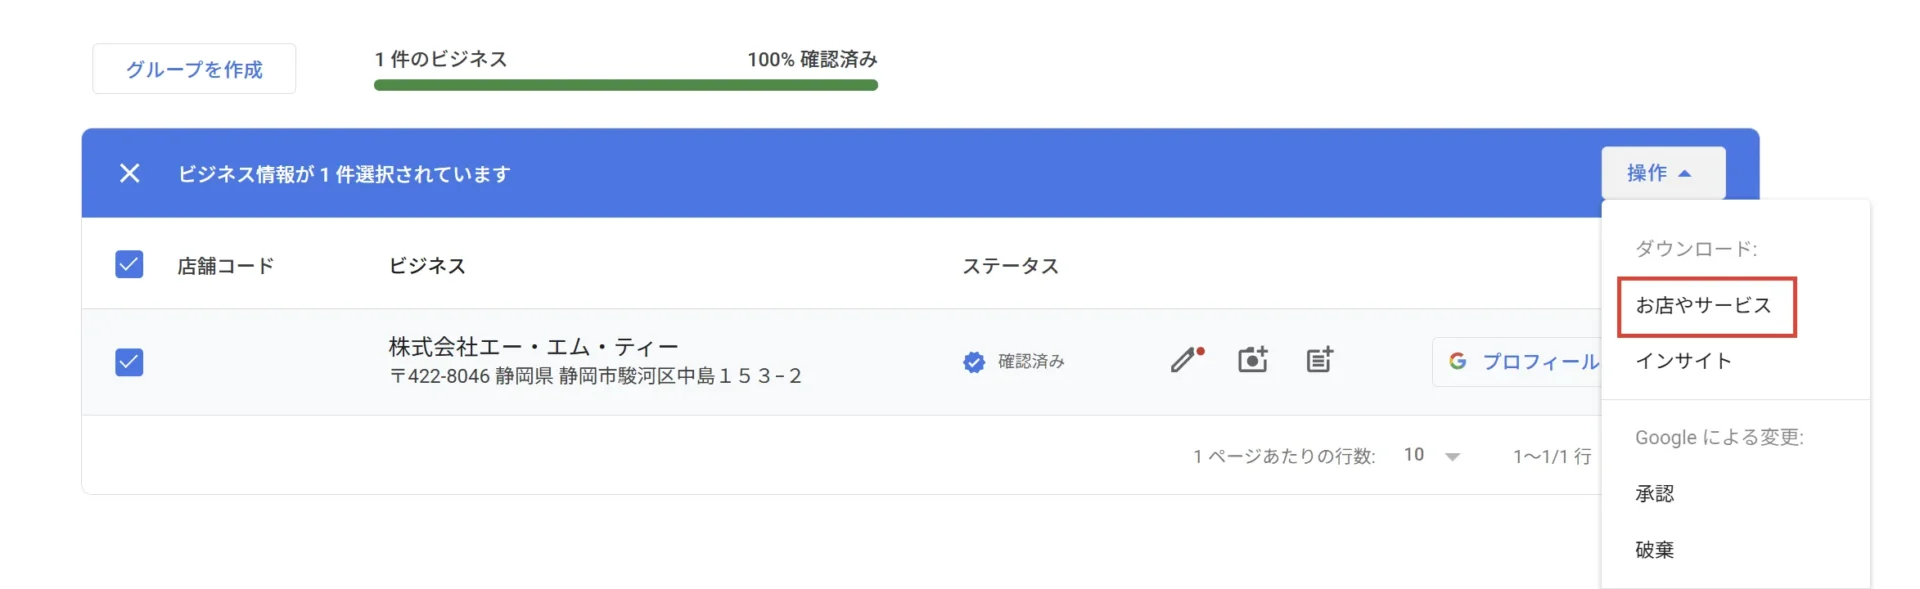Image resolution: width=1920 pixels, height=589 pixels.
Task: Click the green verification progress bar
Action: [x=625, y=86]
